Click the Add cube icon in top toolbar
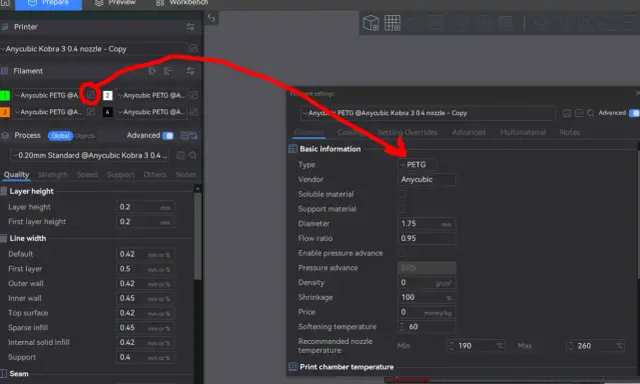640x384 pixels. (x=371, y=23)
